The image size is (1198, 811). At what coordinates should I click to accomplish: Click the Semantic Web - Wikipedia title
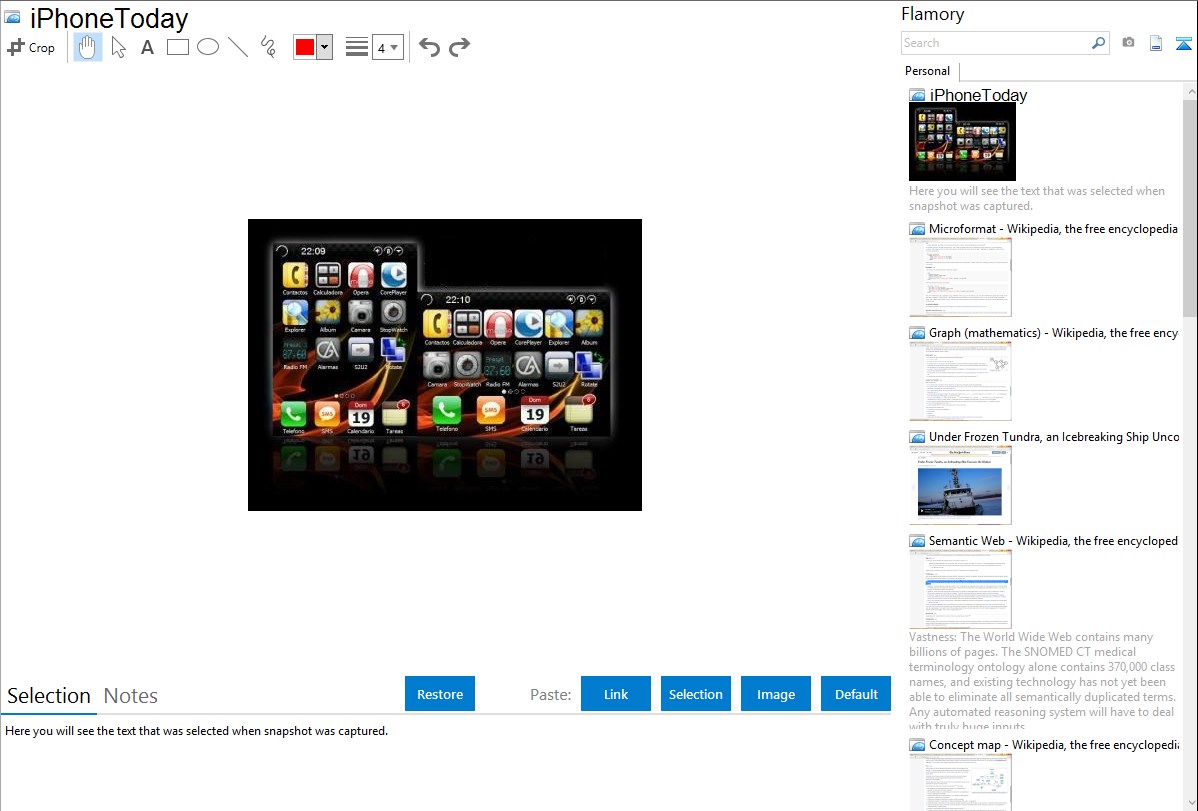tap(1053, 540)
